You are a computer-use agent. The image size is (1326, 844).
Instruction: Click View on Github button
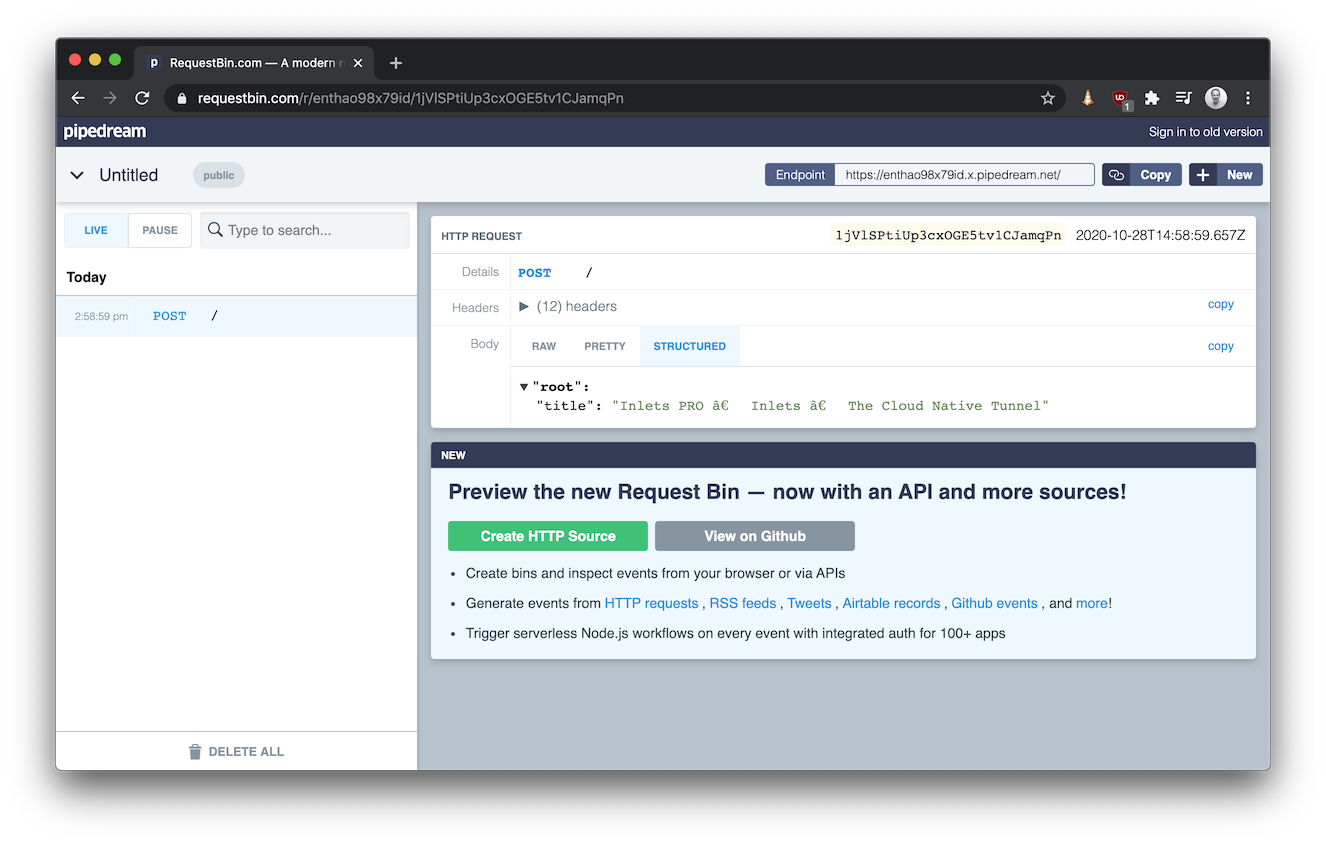tap(755, 536)
